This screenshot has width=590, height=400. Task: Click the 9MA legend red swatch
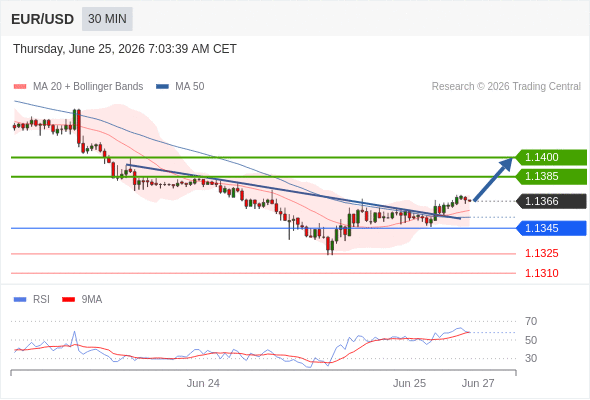click(68, 300)
